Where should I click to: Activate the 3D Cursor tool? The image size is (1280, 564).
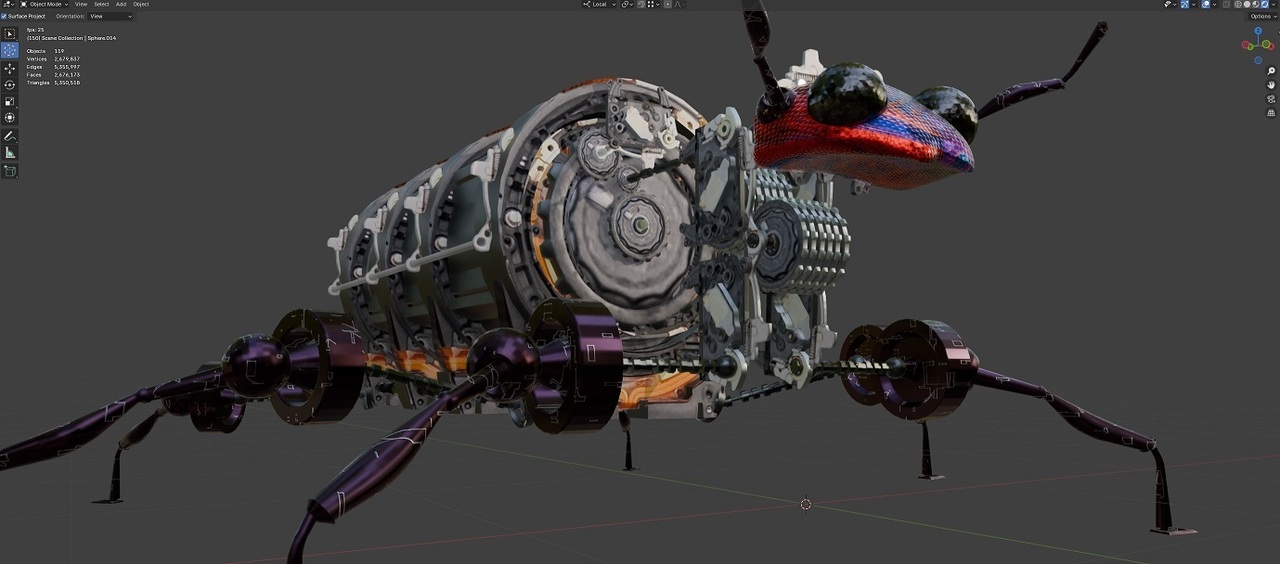tap(10, 50)
